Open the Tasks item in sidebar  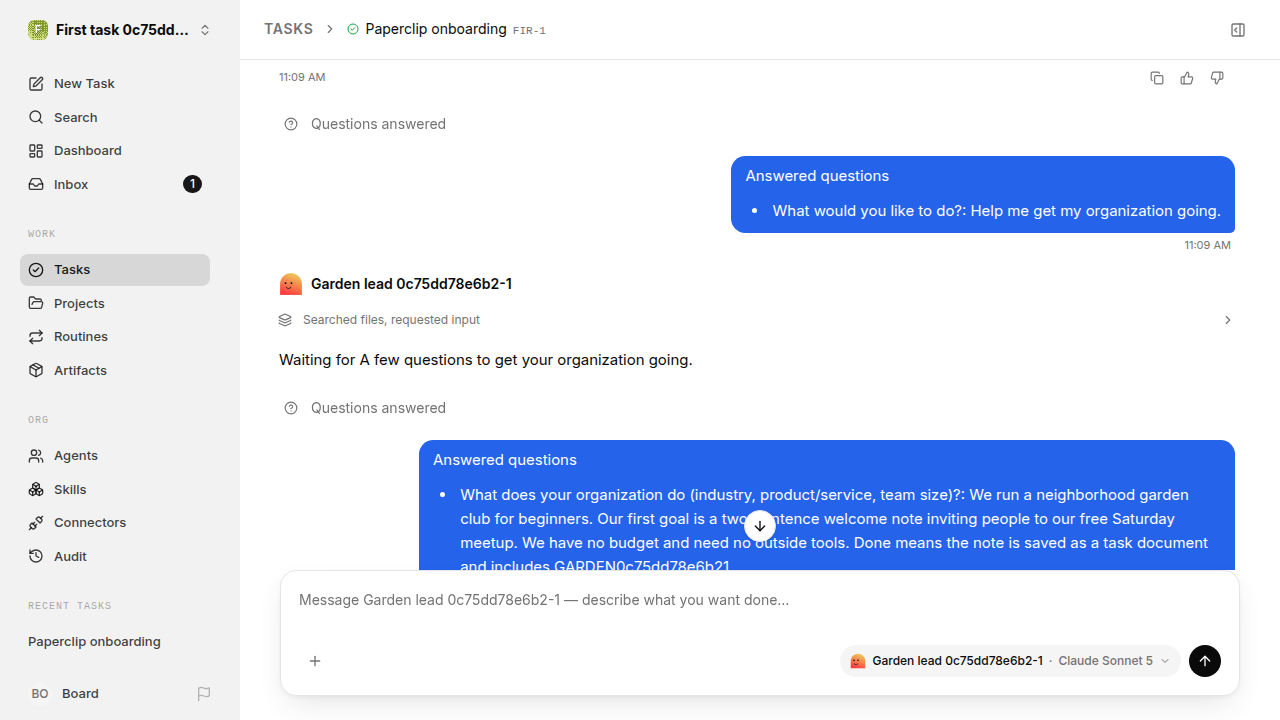(115, 270)
